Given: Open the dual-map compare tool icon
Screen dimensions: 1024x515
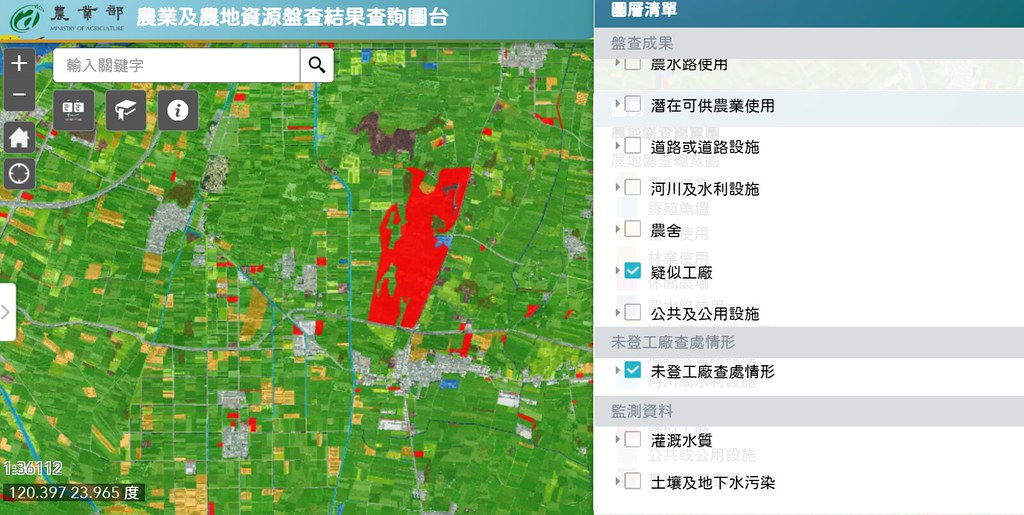Looking at the screenshot, I should (73, 110).
